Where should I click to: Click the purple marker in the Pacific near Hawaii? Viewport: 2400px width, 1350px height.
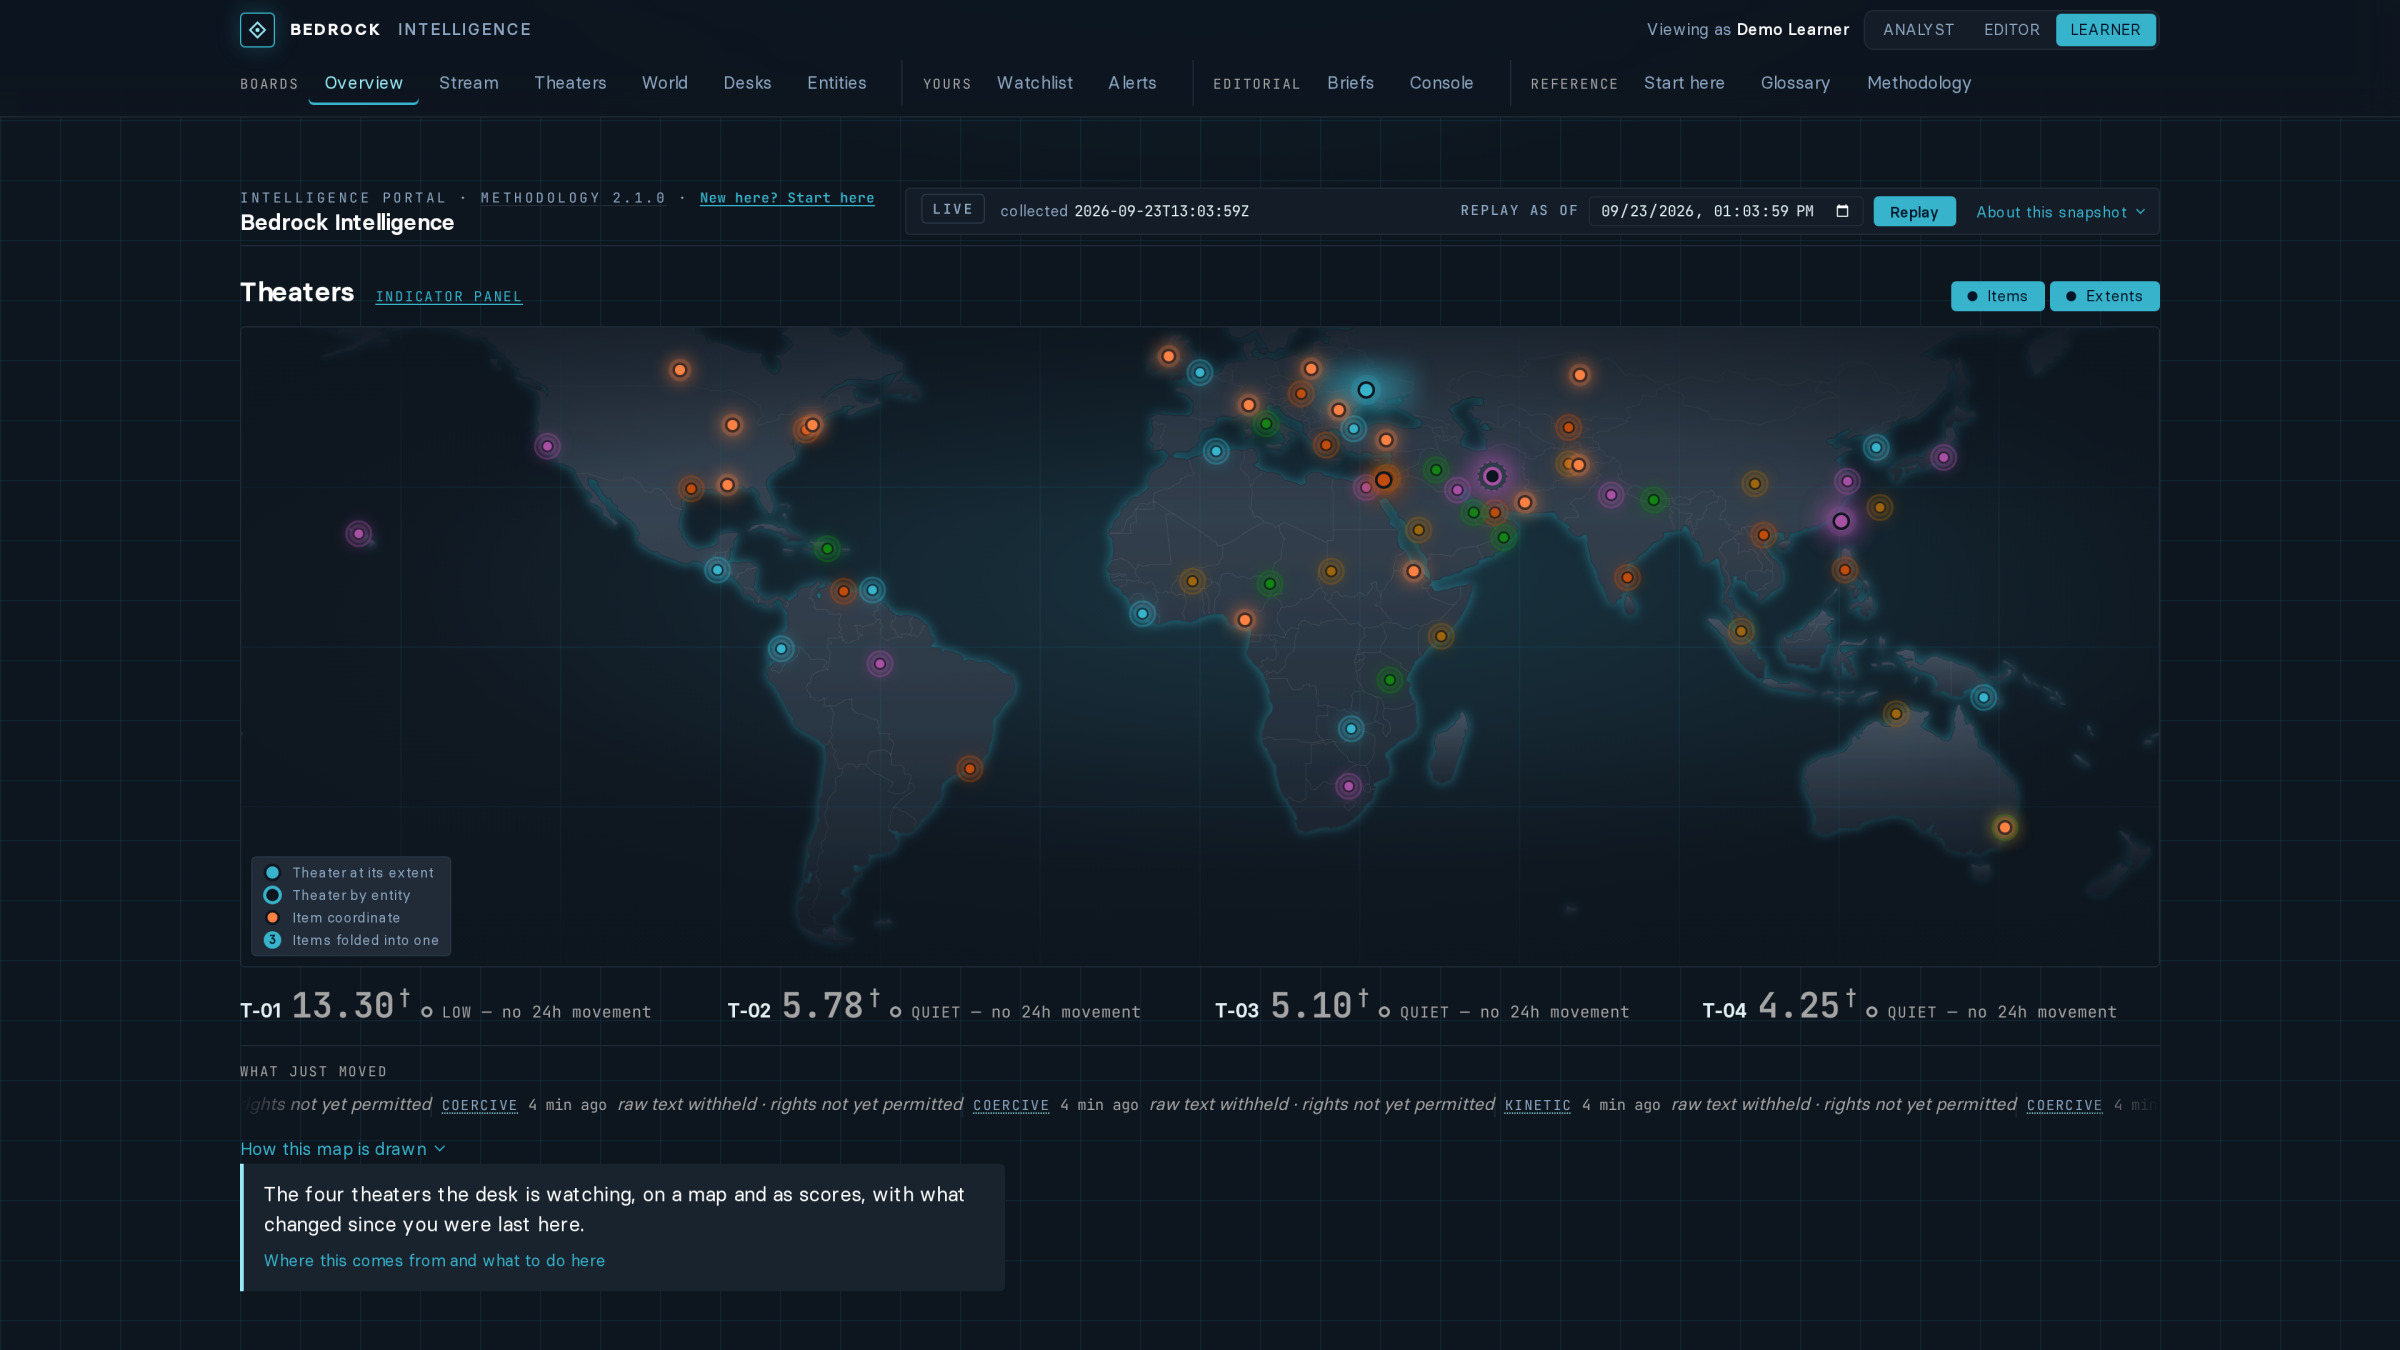coord(359,534)
